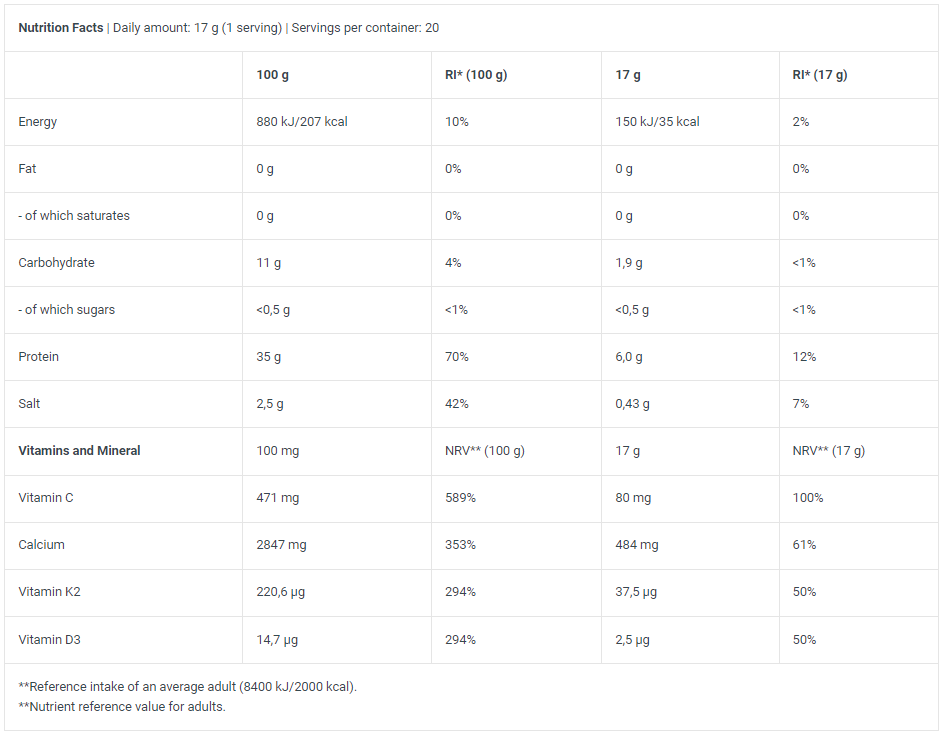Select the Protein 35 g value
944x735 pixels.
pyautogui.click(x=269, y=356)
